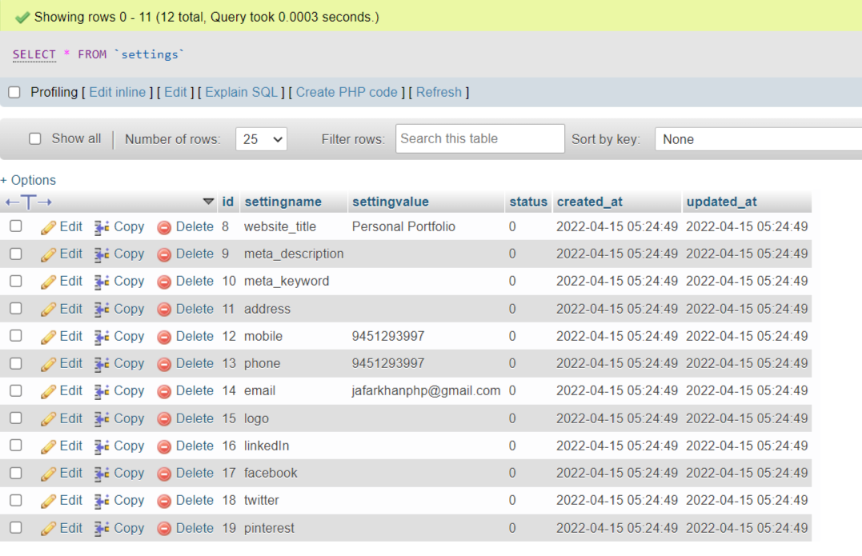Click the Copy icon for logo row
Image resolution: width=862 pixels, height=556 pixels.
[102, 419]
